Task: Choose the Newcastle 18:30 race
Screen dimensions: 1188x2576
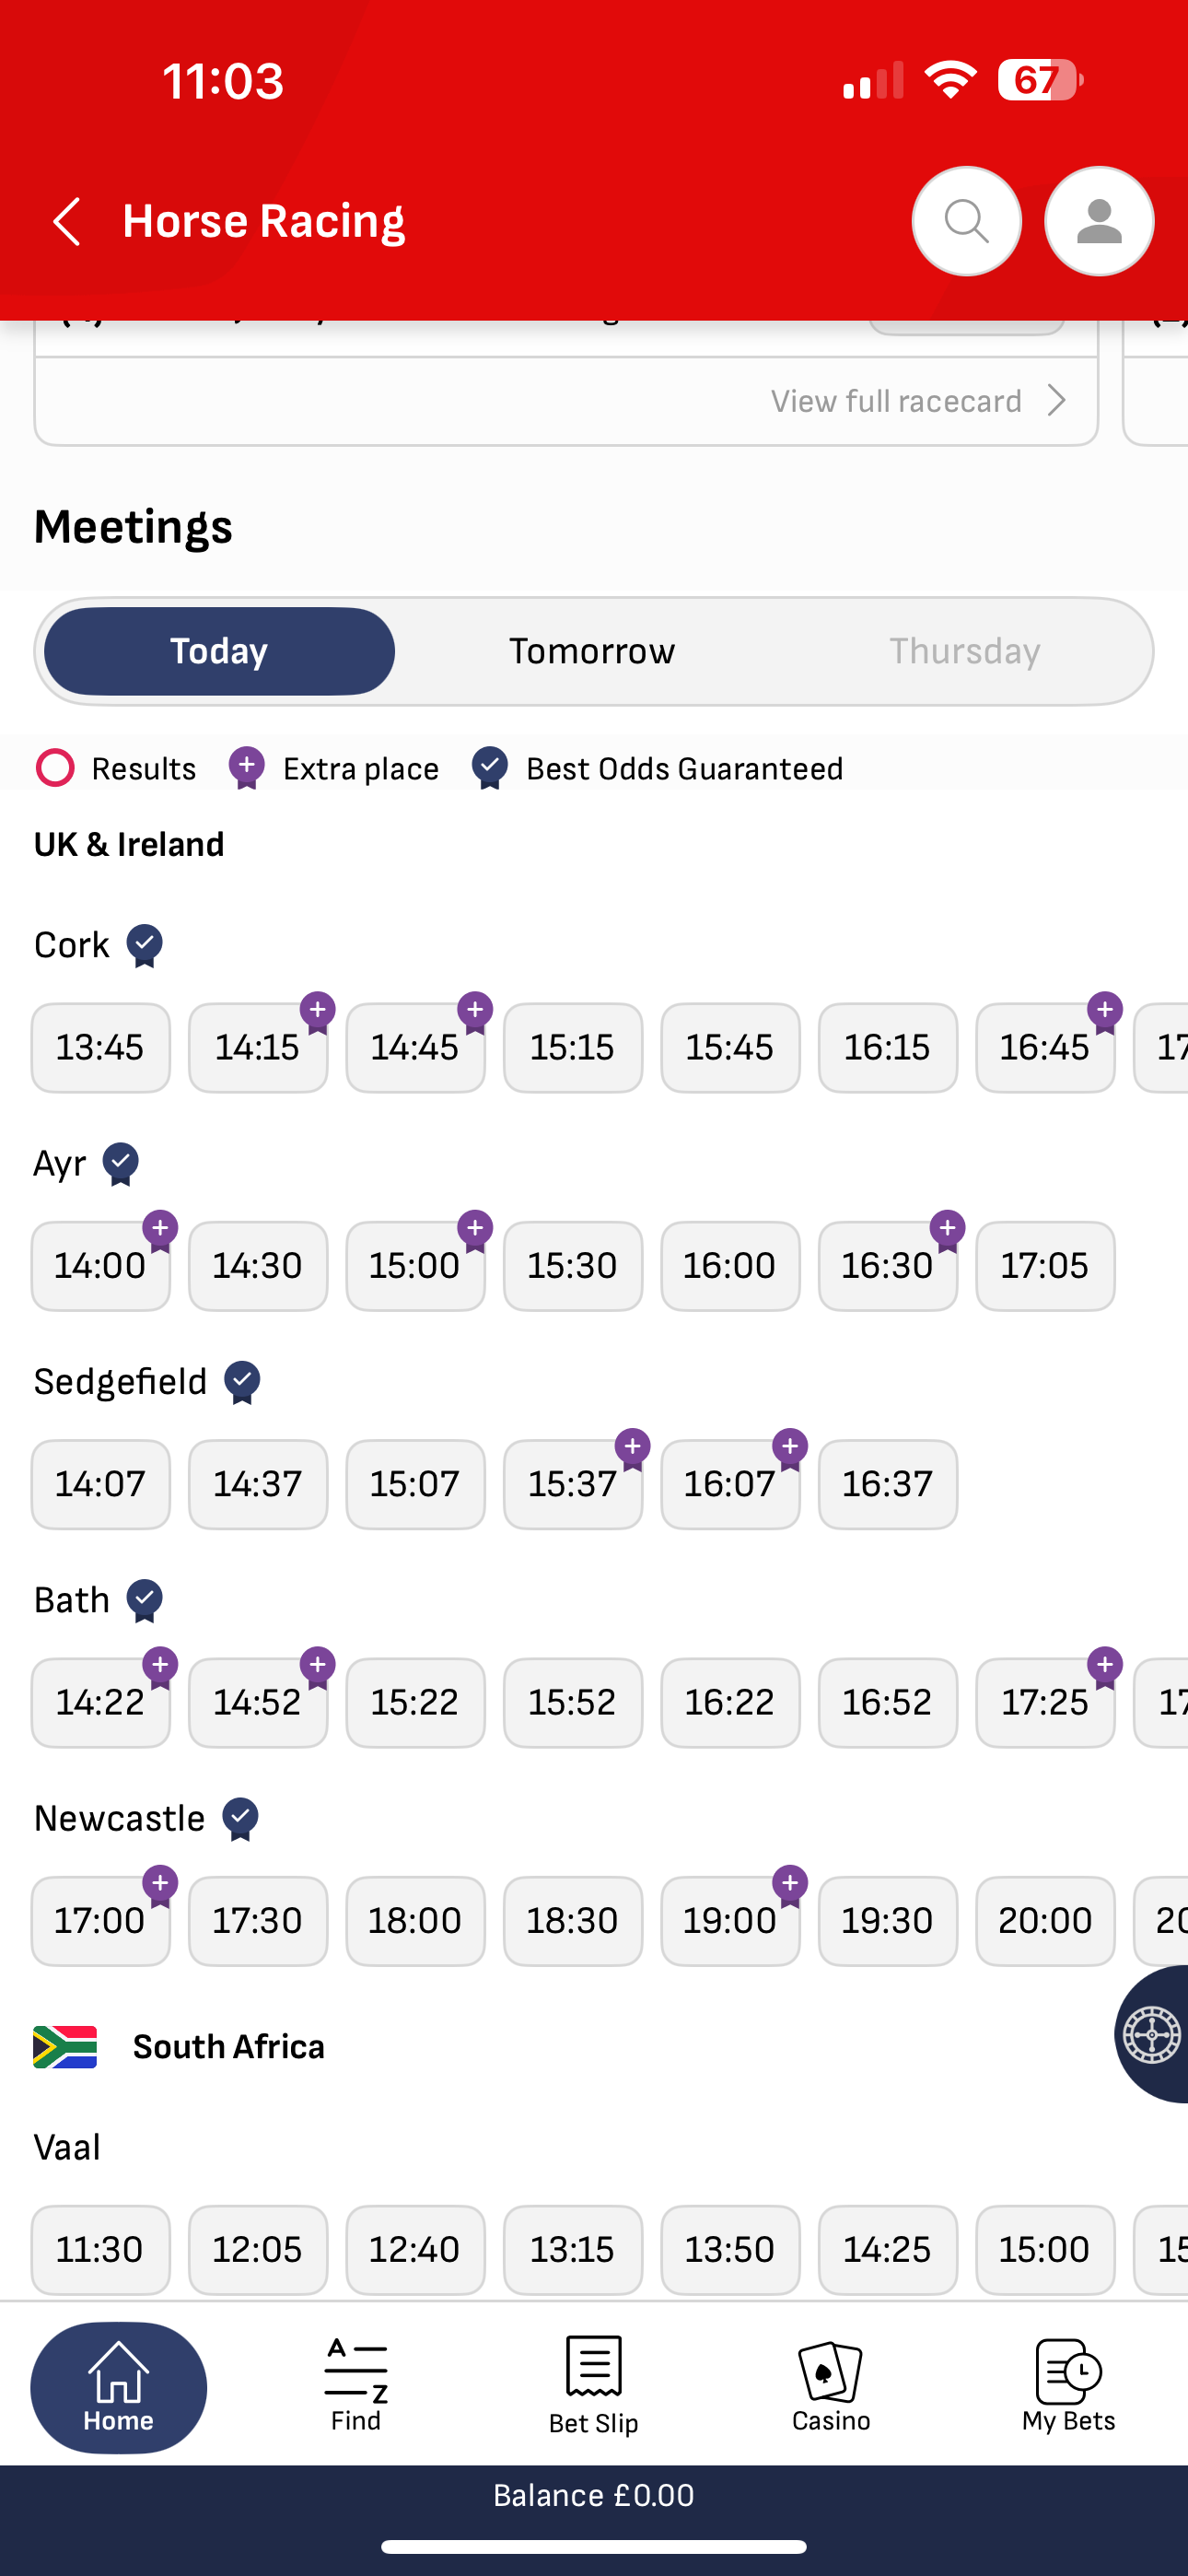Action: click(573, 1920)
